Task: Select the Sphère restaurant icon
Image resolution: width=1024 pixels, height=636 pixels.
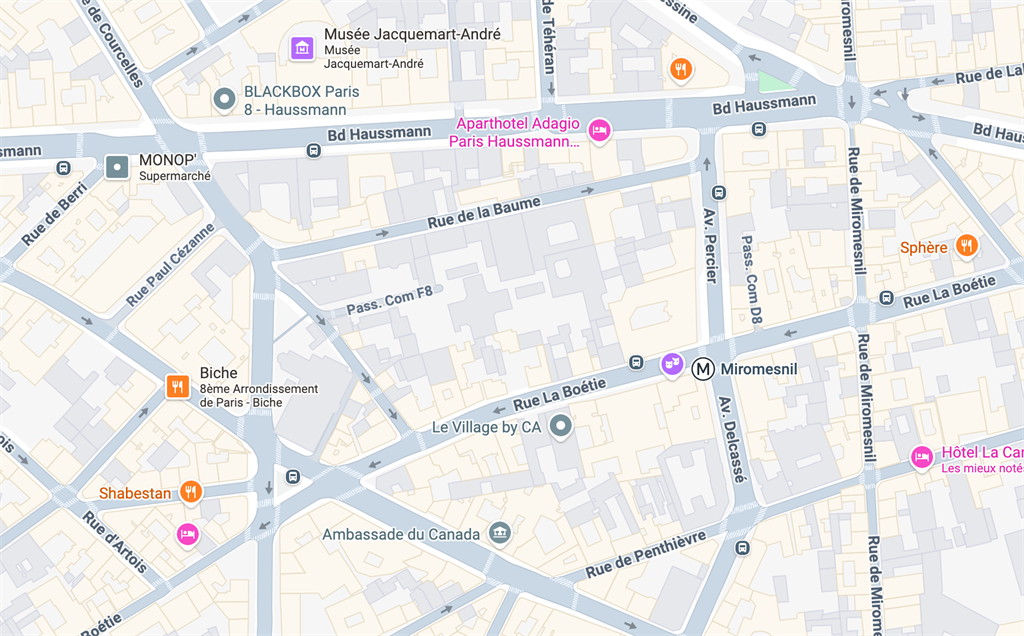Action: point(967,246)
